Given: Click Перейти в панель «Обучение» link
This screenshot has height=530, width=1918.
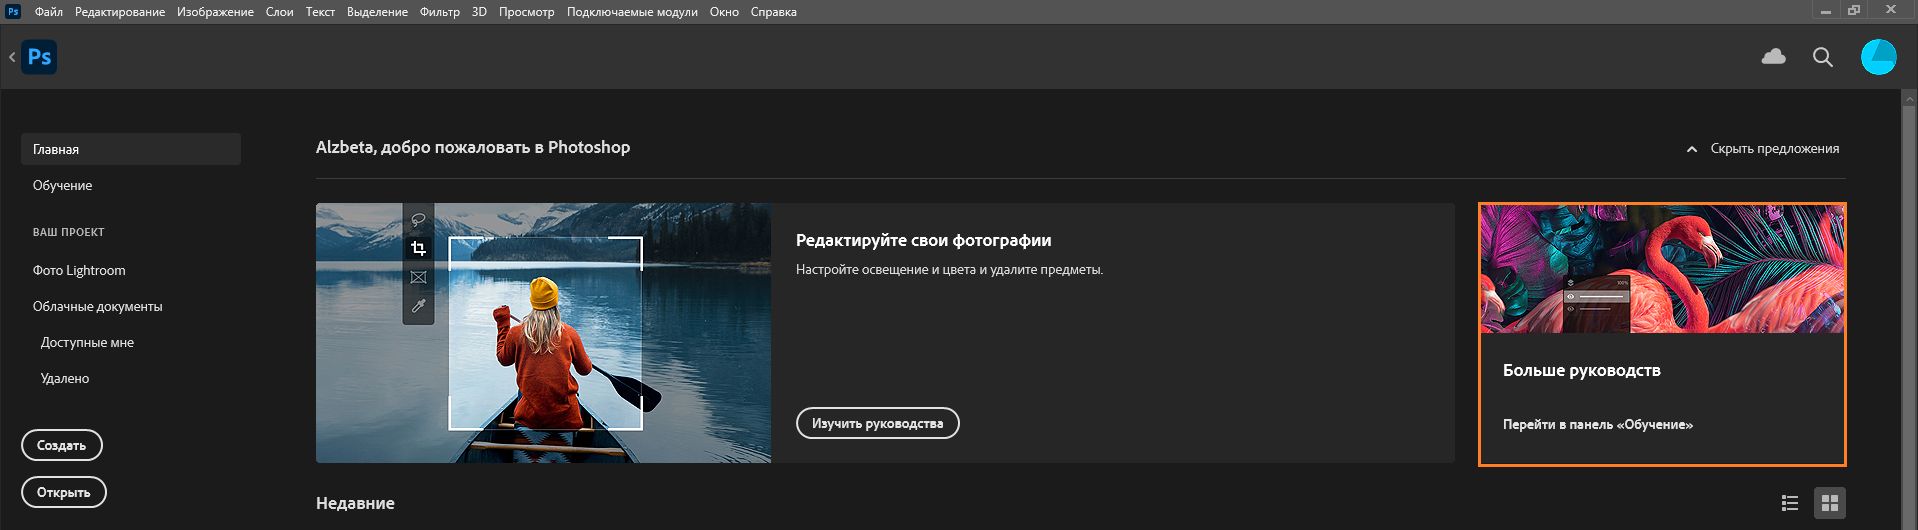Looking at the screenshot, I should tap(1597, 424).
